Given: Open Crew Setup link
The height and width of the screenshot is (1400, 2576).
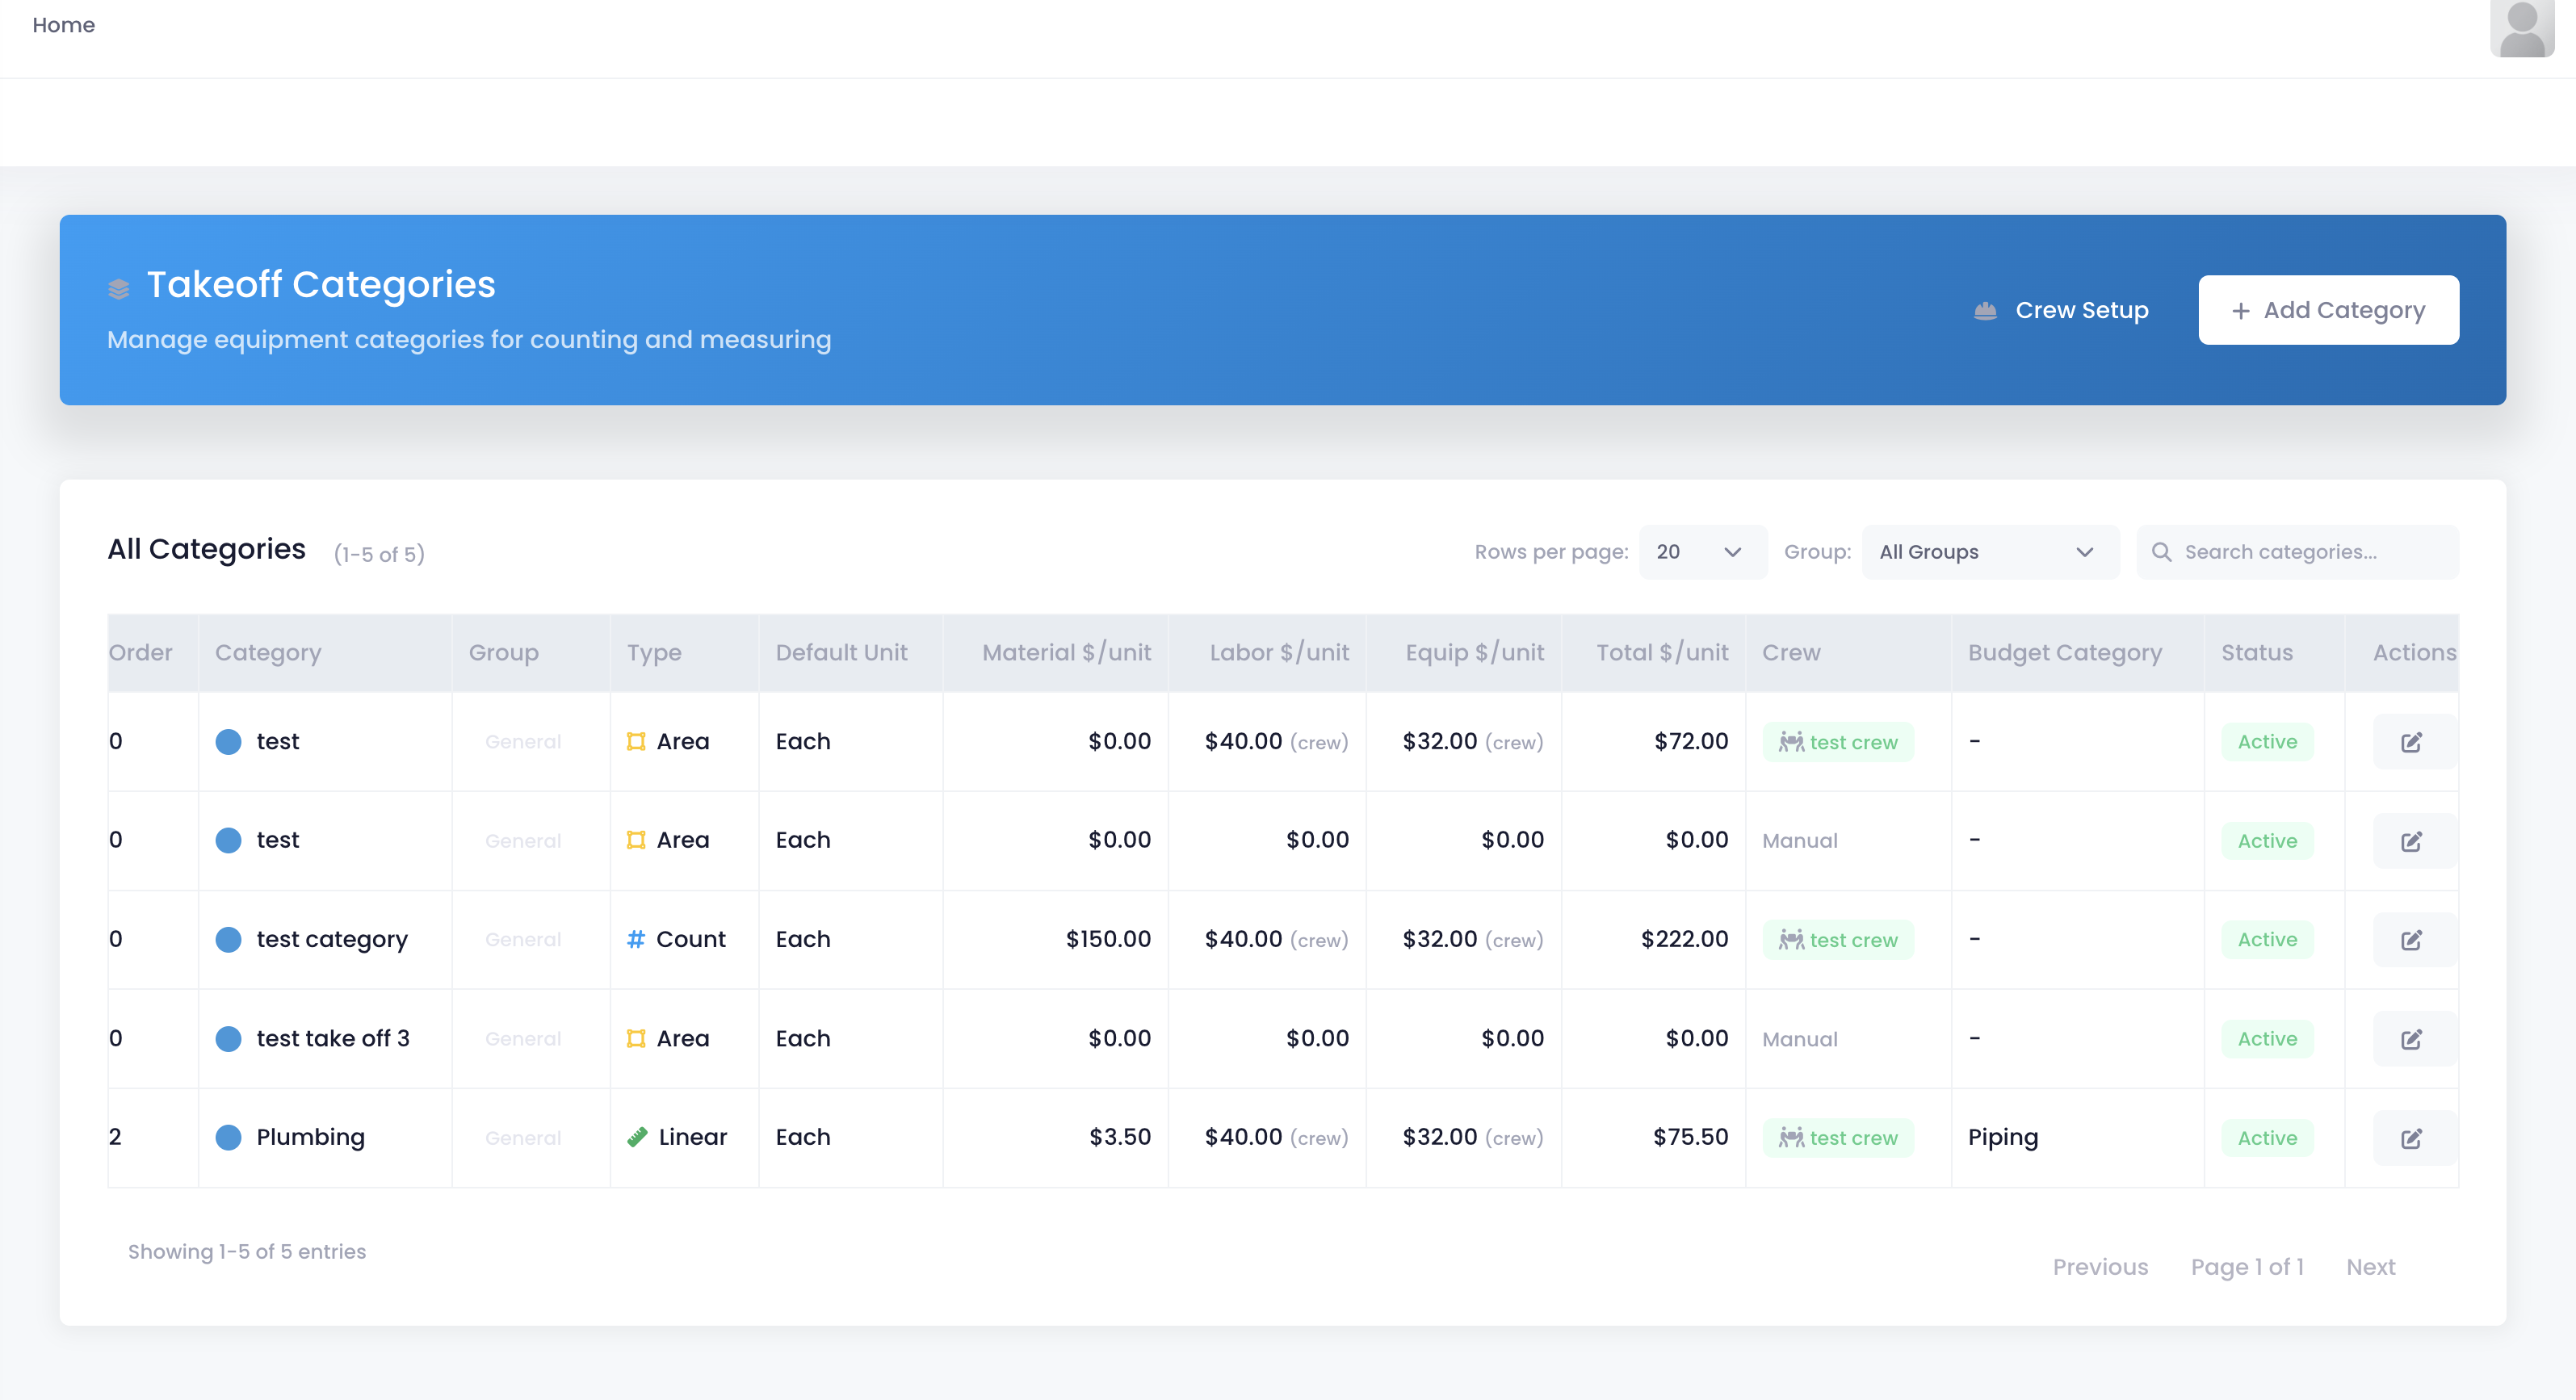Looking at the screenshot, I should [x=2081, y=310].
